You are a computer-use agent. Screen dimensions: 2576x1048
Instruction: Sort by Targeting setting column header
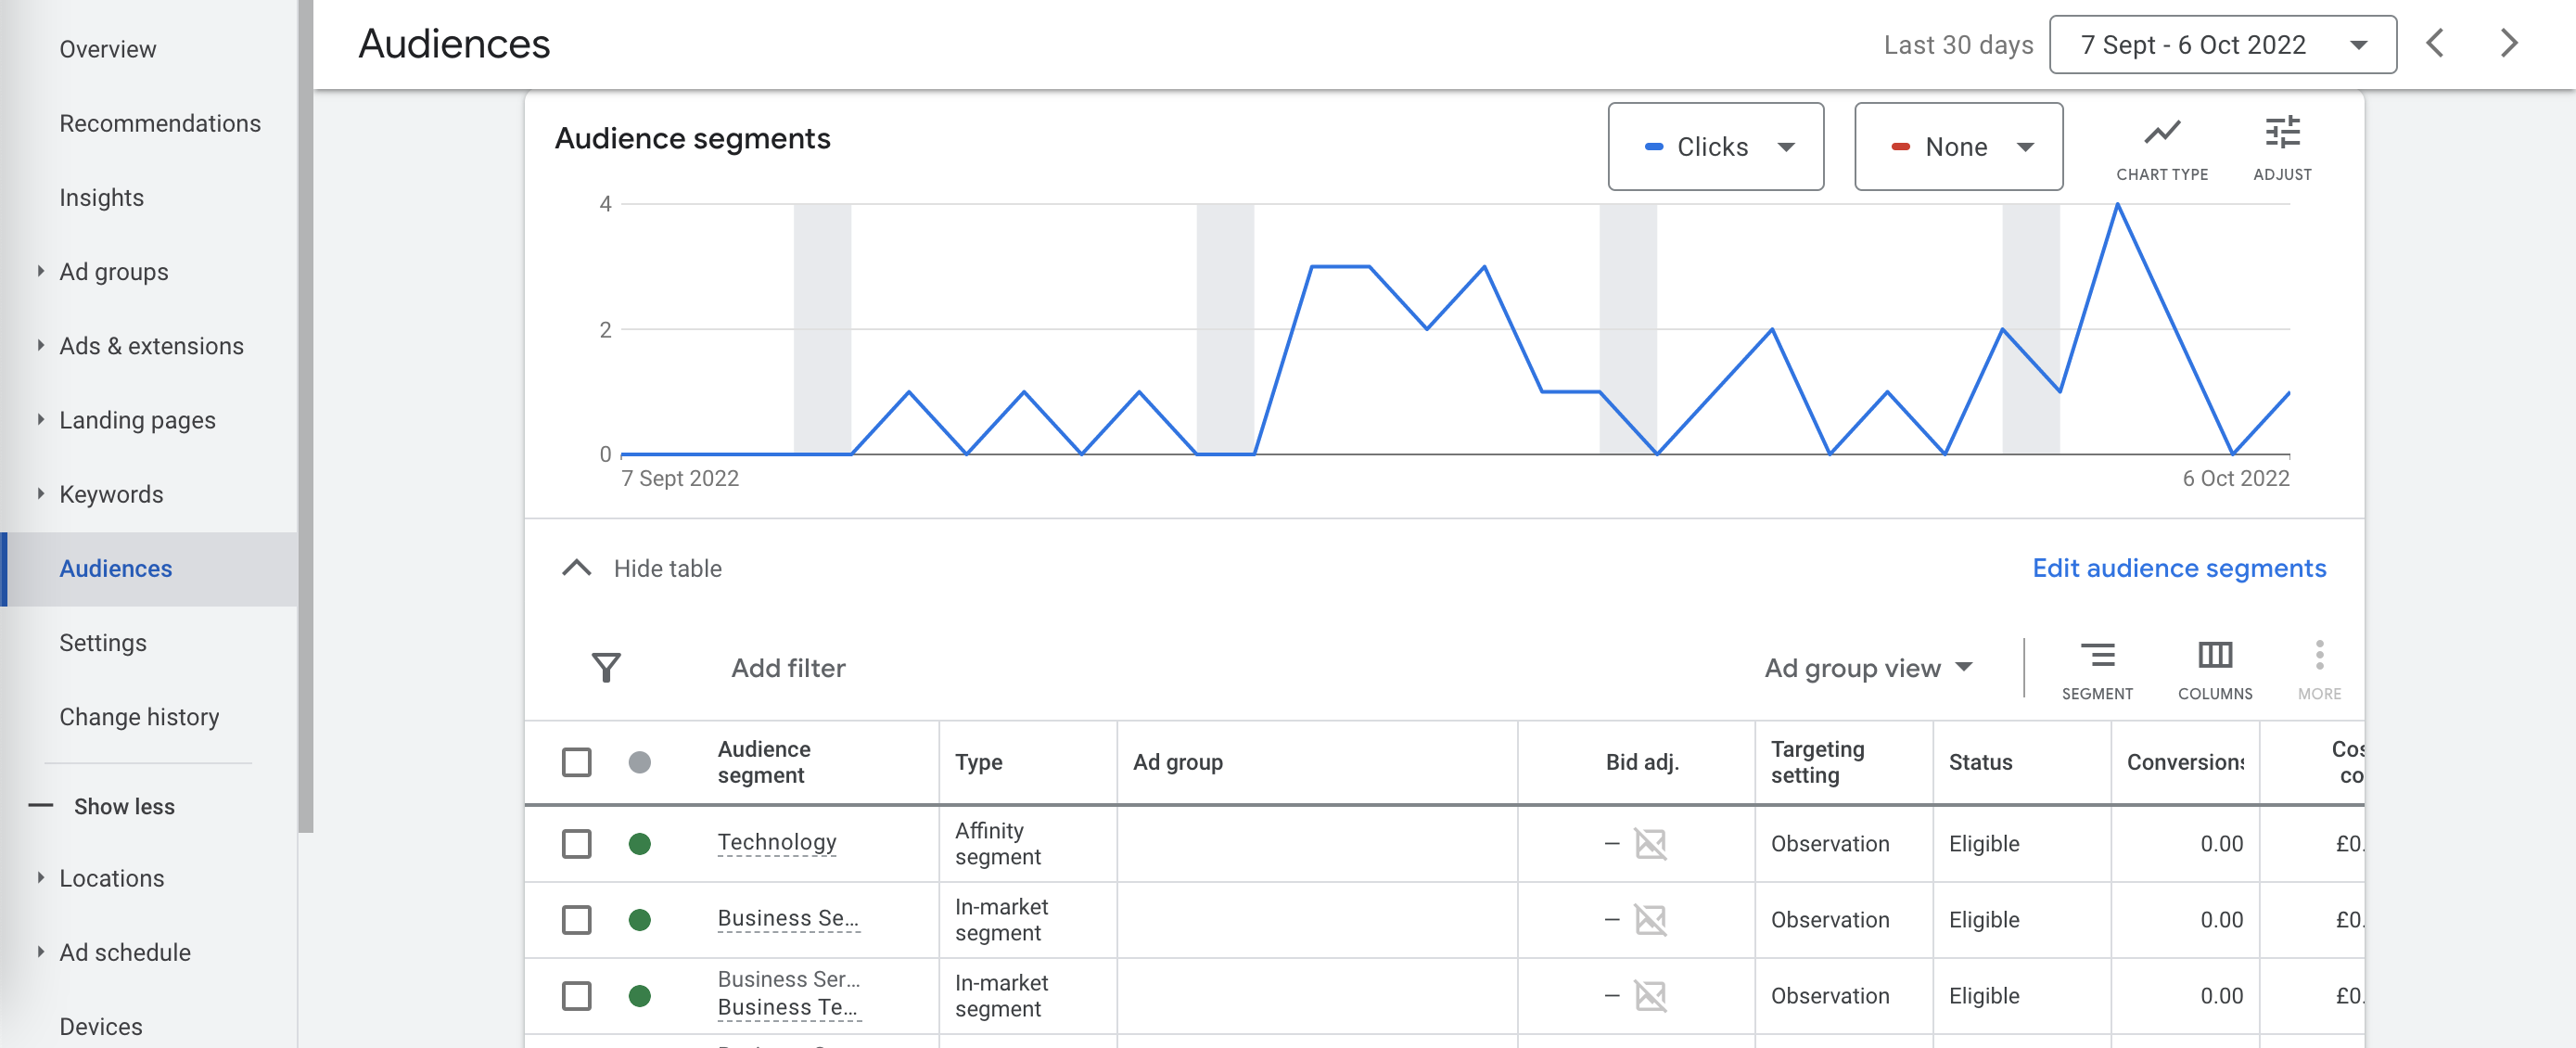(x=1817, y=762)
